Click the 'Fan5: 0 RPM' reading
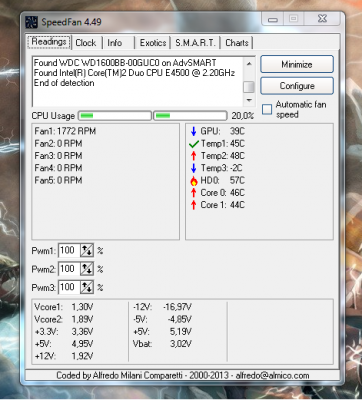Viewport: 362px width, 400px height. click(58, 180)
